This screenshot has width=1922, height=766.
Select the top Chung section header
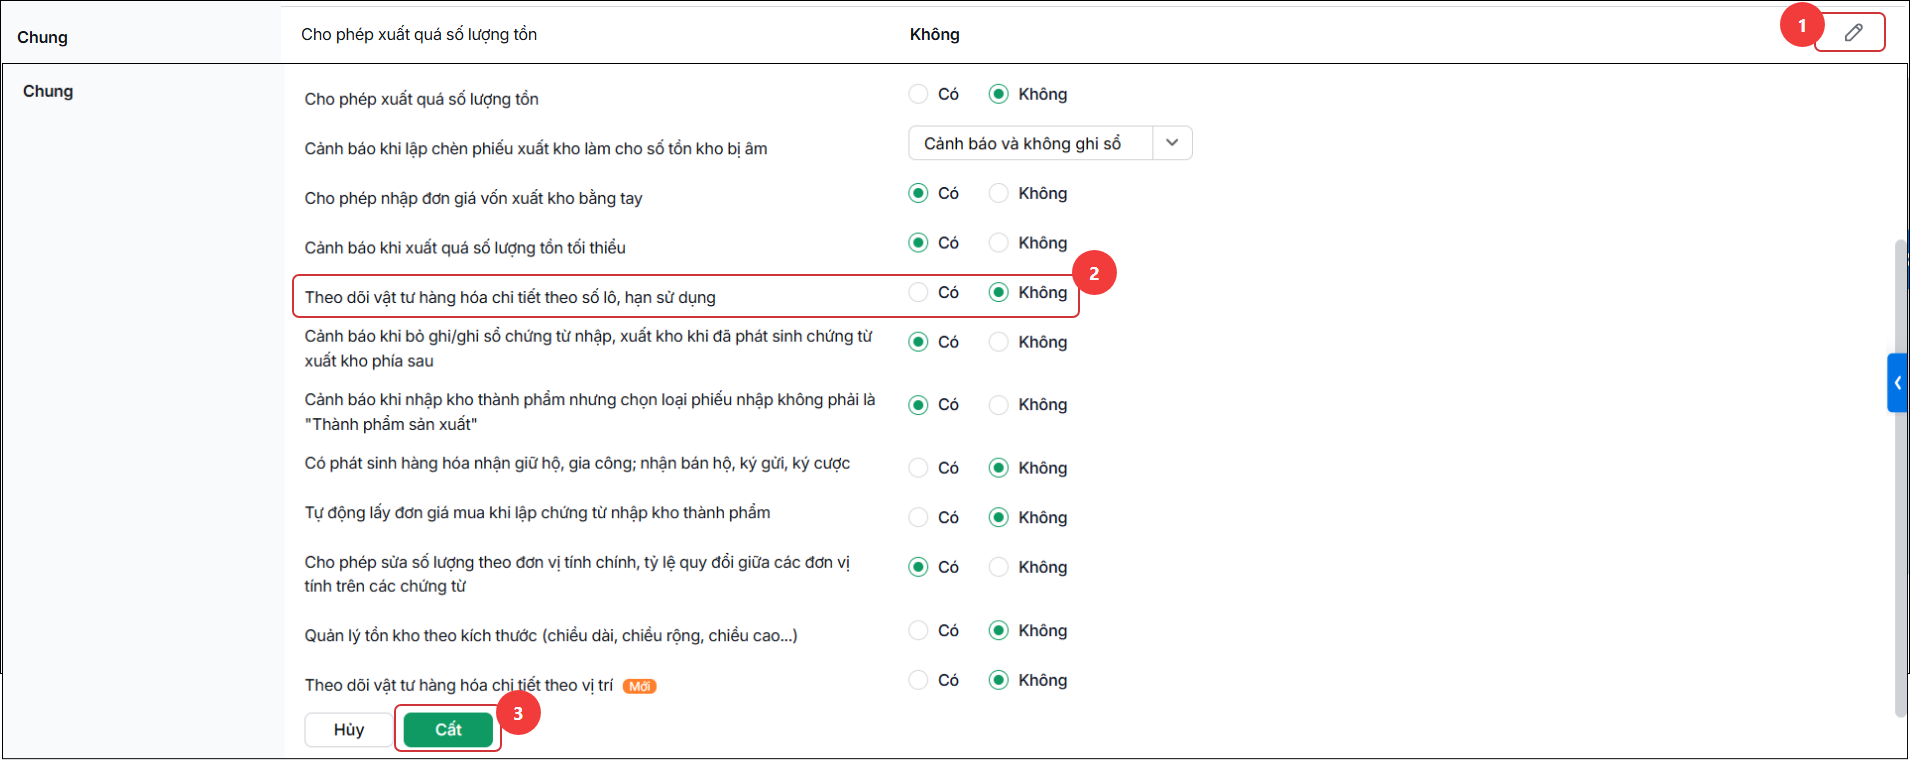pos(42,38)
